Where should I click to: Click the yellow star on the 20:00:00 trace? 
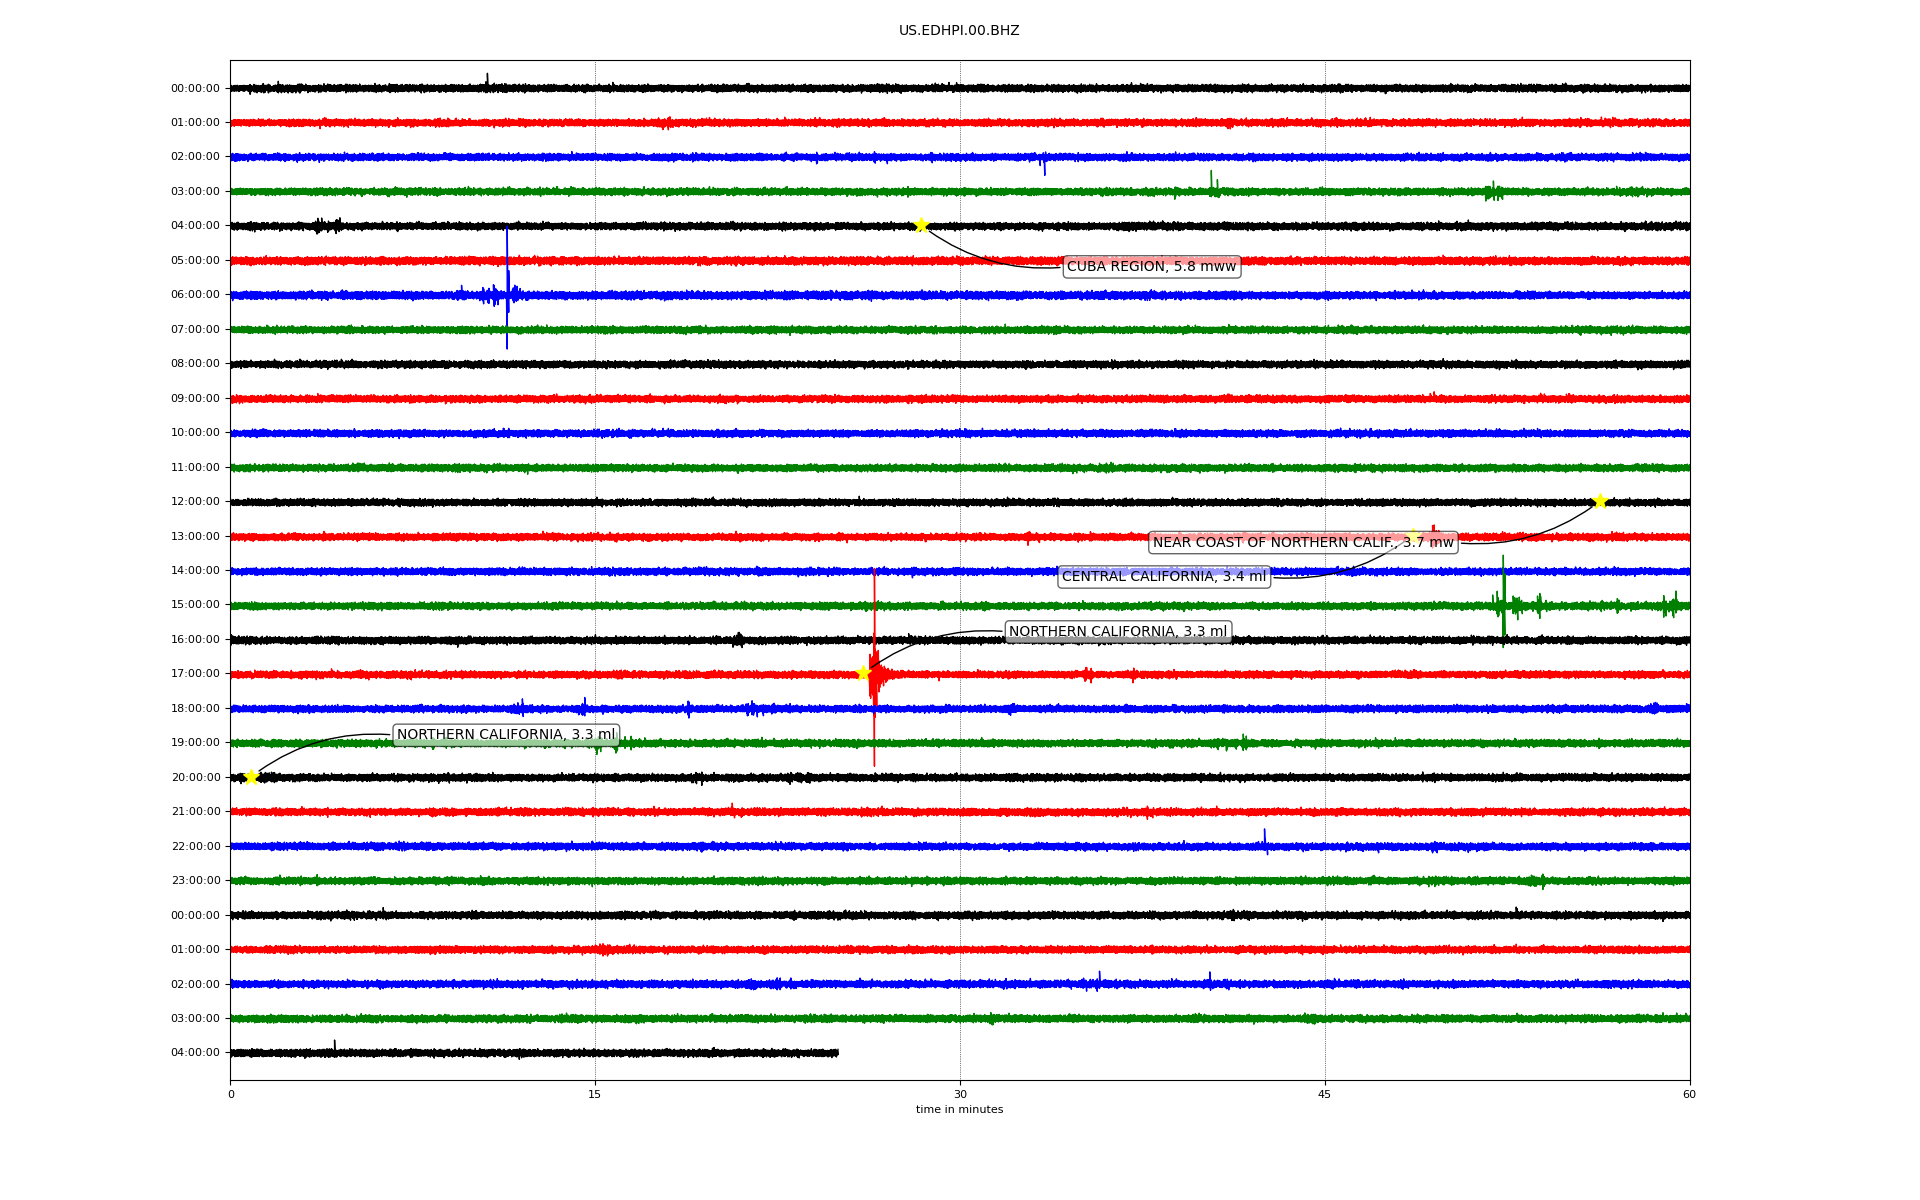click(251, 777)
